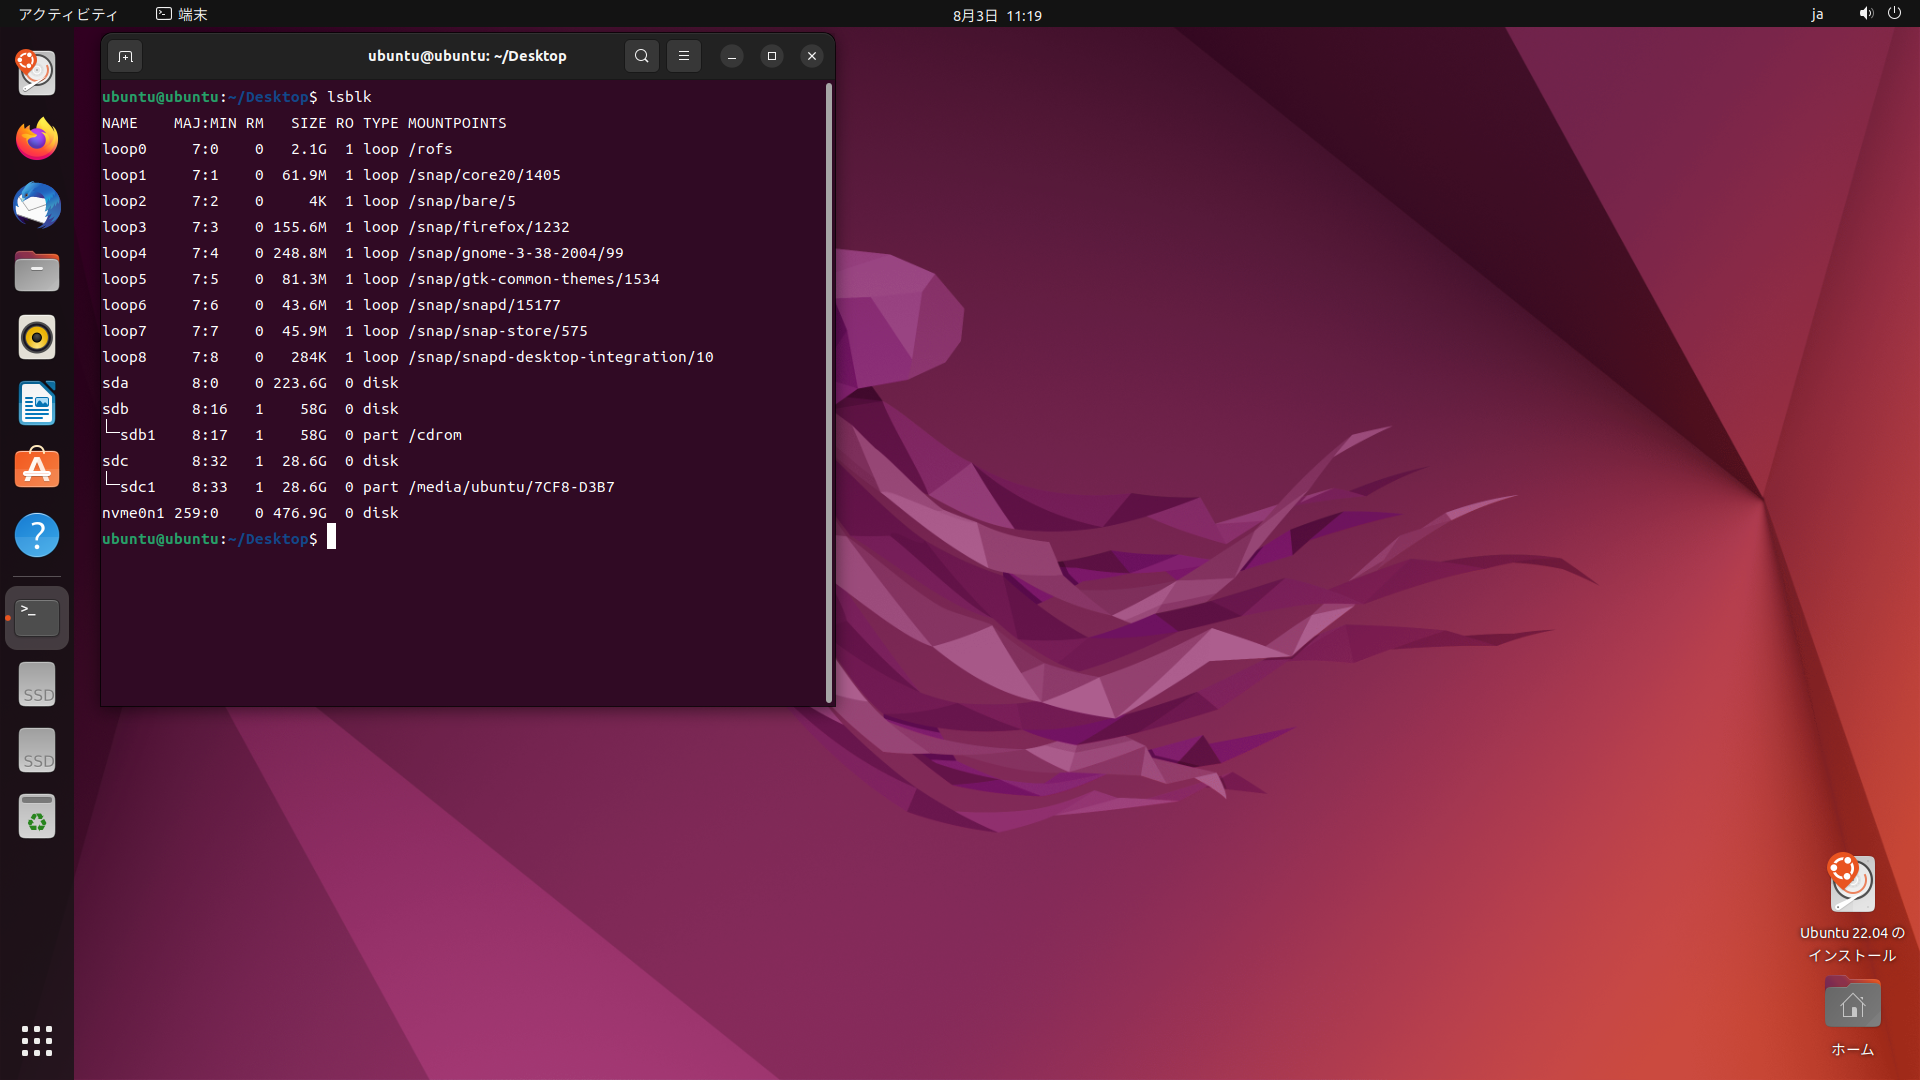Click the terminal vertical scrollbar
1920x1080 pixels.
828,393
